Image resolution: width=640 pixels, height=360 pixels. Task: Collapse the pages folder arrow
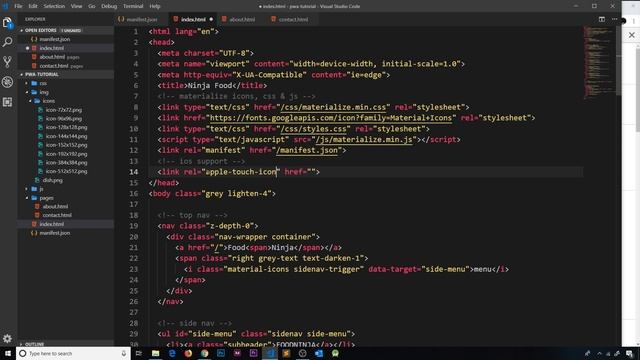click(x=27, y=198)
